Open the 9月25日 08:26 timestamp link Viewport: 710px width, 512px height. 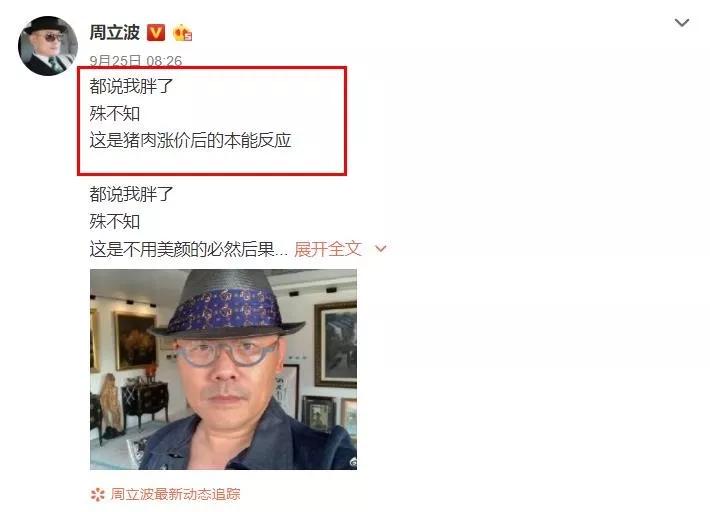pyautogui.click(x=135, y=61)
